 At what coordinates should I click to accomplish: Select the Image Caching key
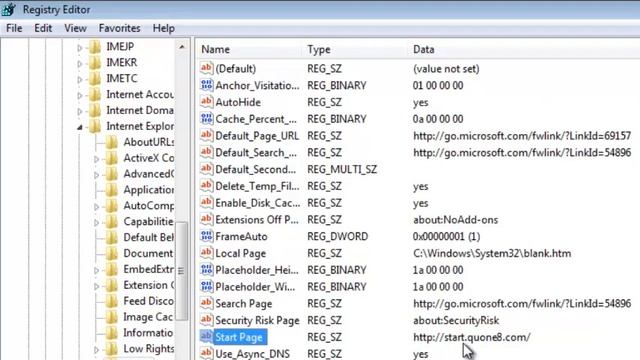[x=149, y=317]
